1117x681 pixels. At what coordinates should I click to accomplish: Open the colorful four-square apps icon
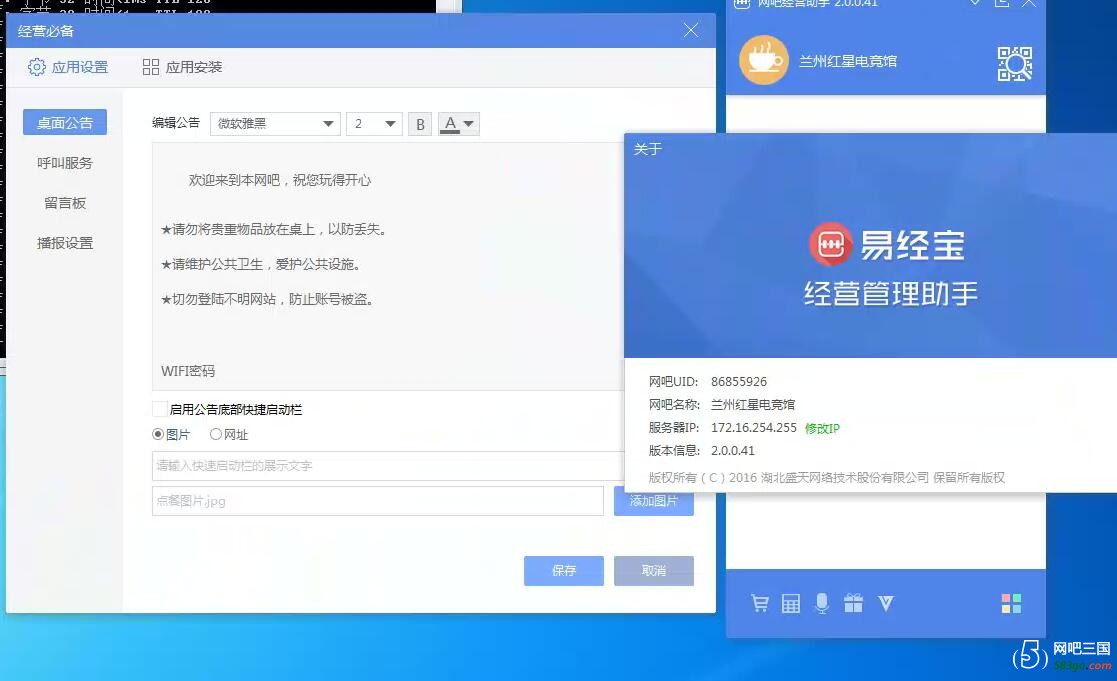tap(1011, 603)
